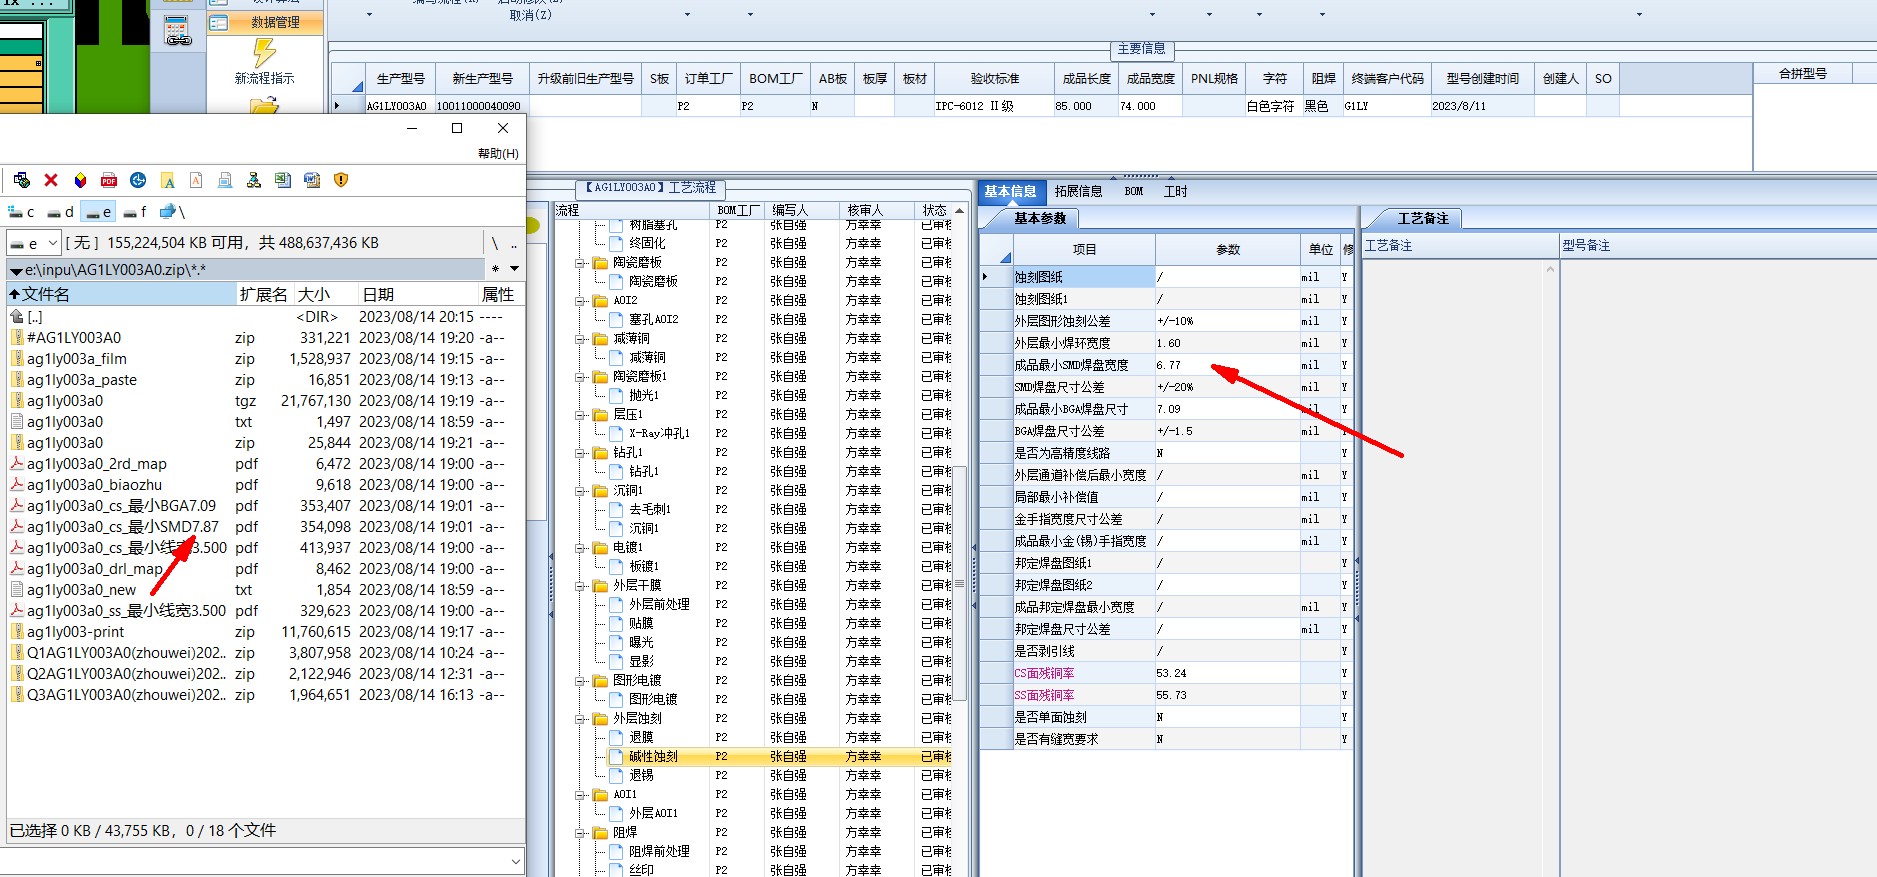Open the 帮助(H) menu
This screenshot has height=877, width=1877.
pyautogui.click(x=498, y=154)
